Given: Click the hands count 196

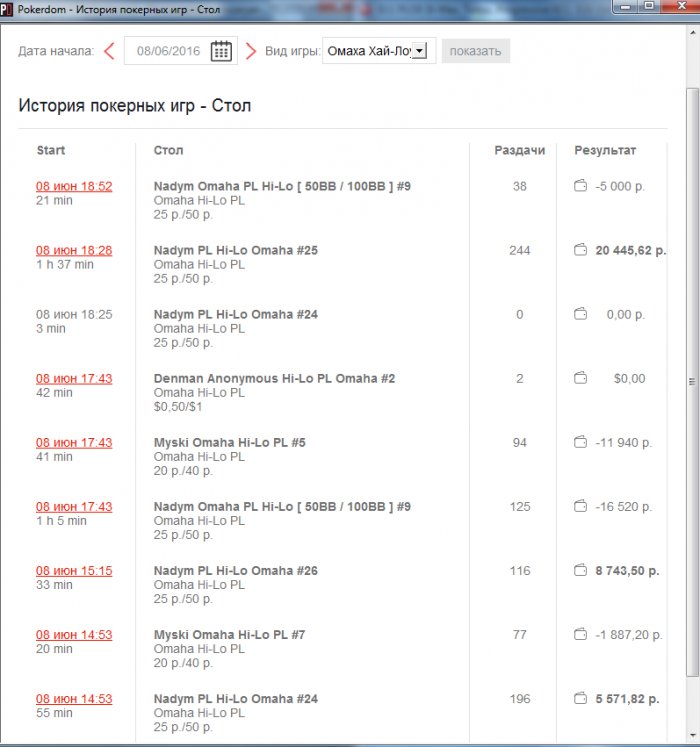Looking at the screenshot, I should (519, 699).
